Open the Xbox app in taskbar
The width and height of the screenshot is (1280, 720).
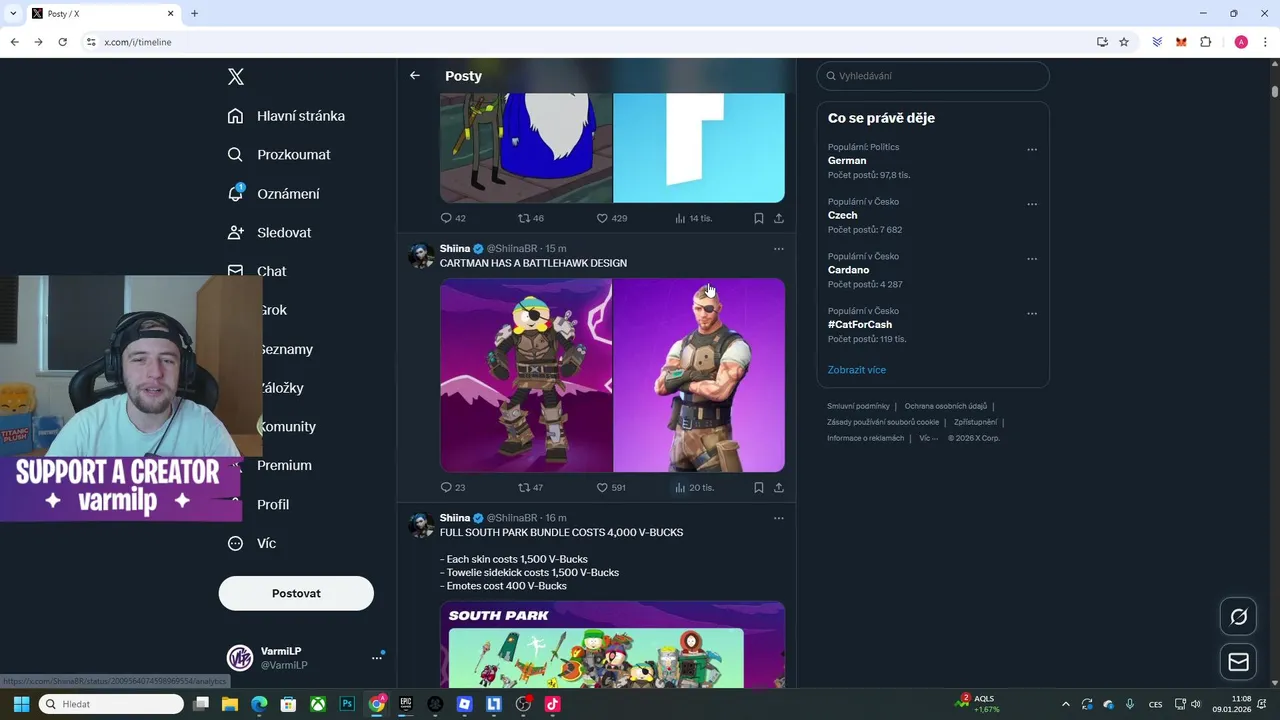317,704
